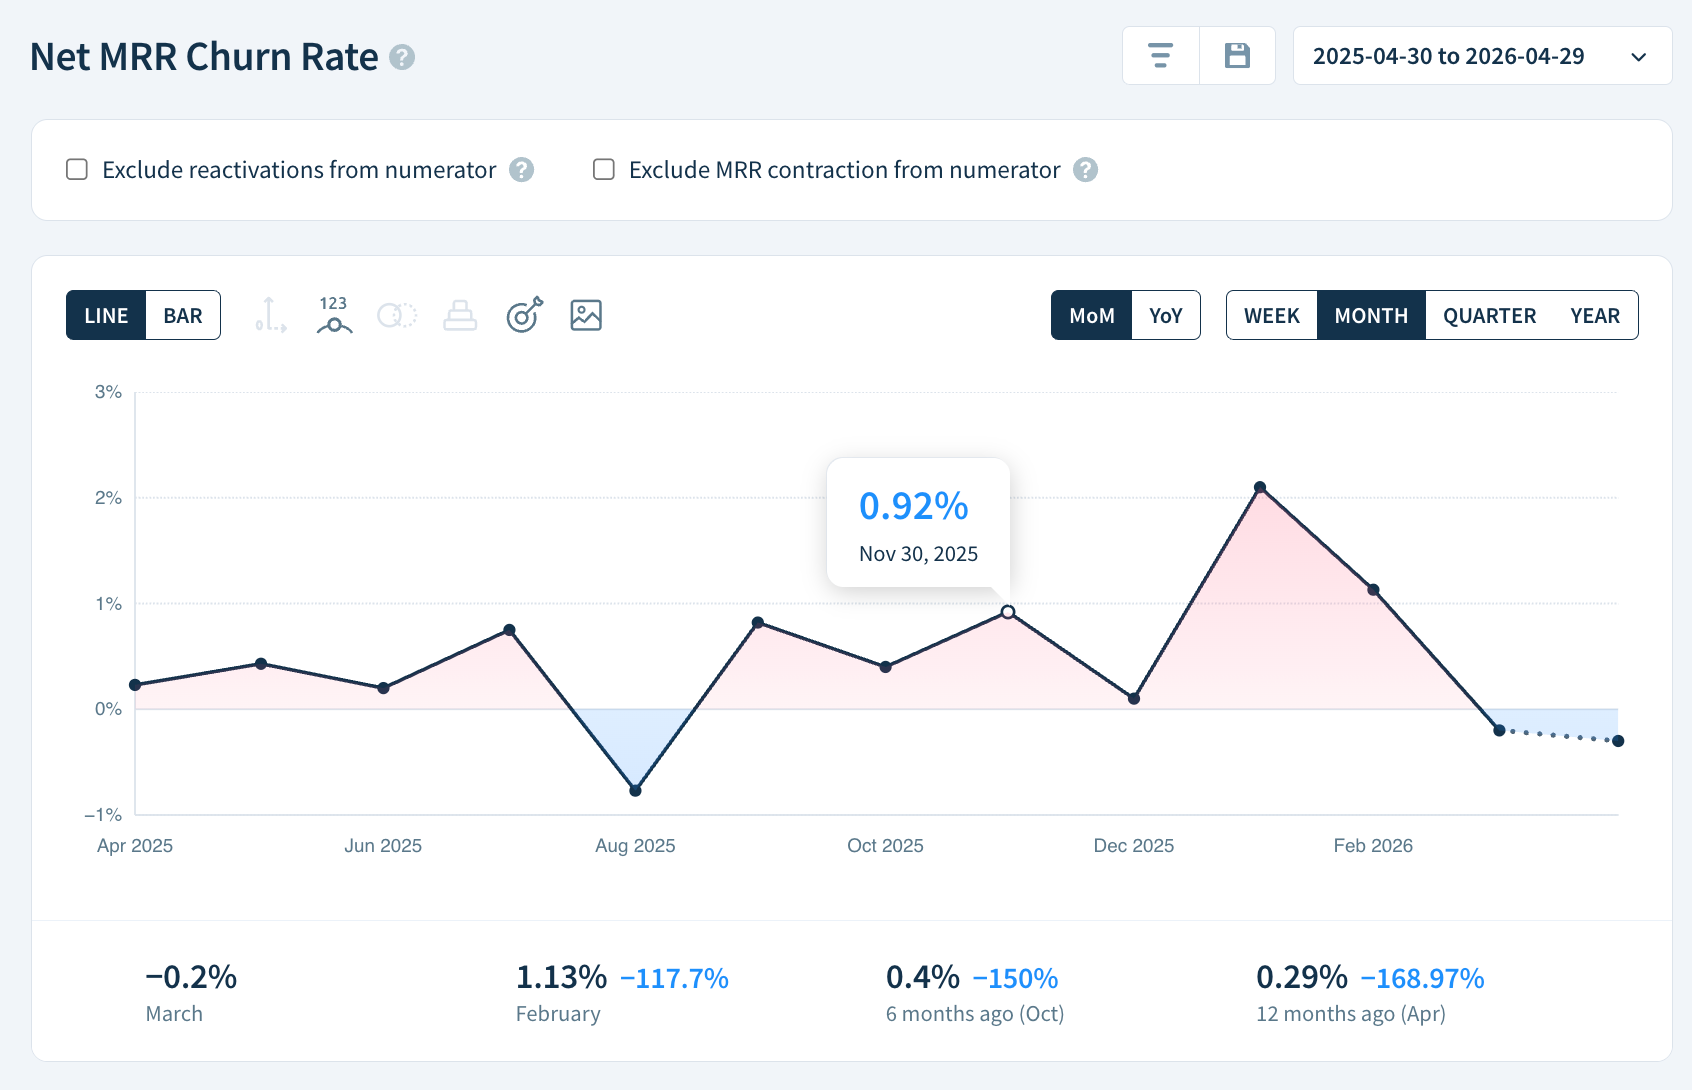The height and width of the screenshot is (1090, 1692).
Task: Open the Net MRR Churn Rate help icon
Action: pyautogui.click(x=402, y=58)
